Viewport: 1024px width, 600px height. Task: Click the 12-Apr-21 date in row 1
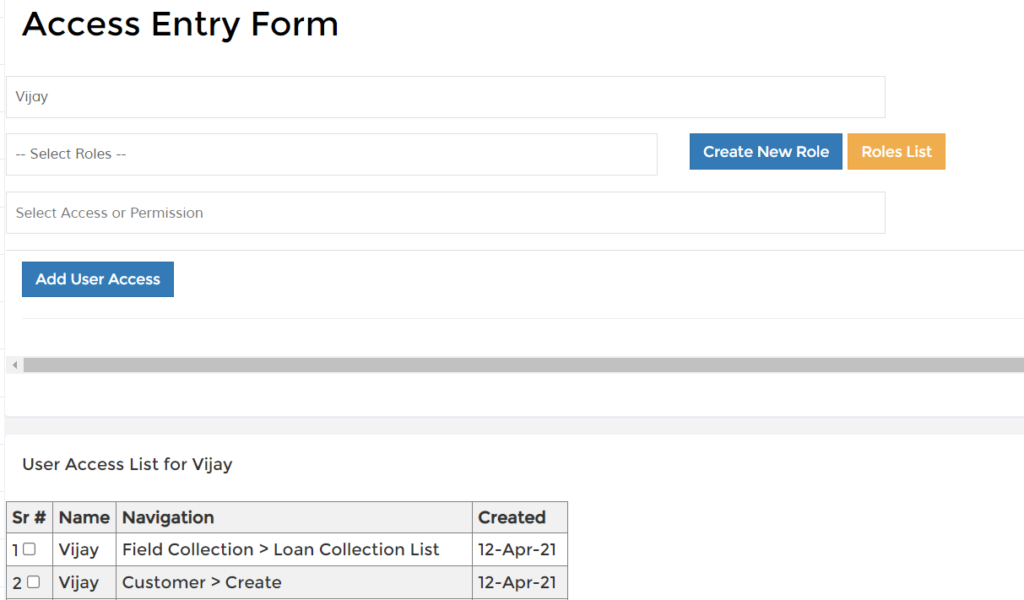517,549
